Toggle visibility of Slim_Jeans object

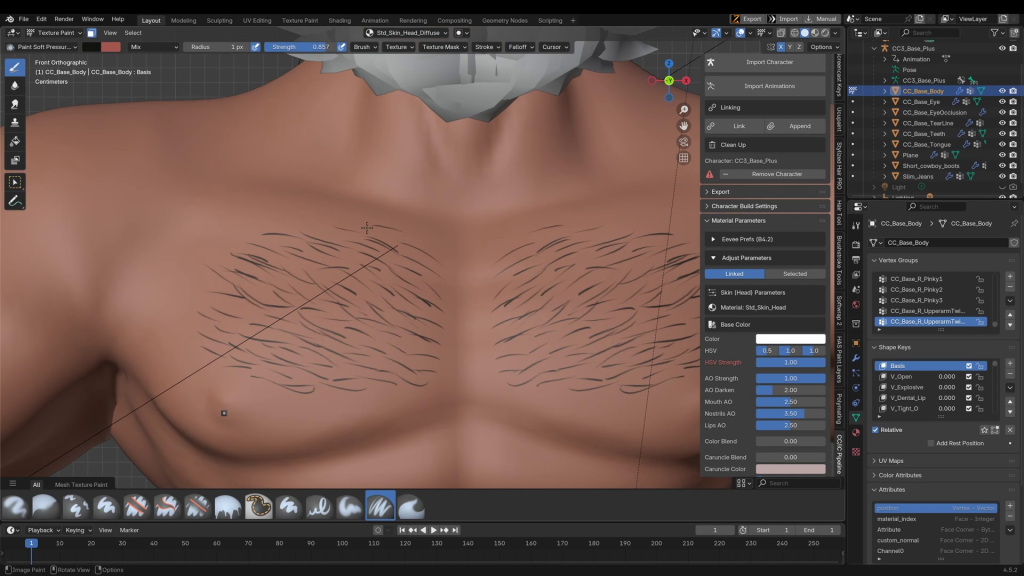click(x=1002, y=177)
